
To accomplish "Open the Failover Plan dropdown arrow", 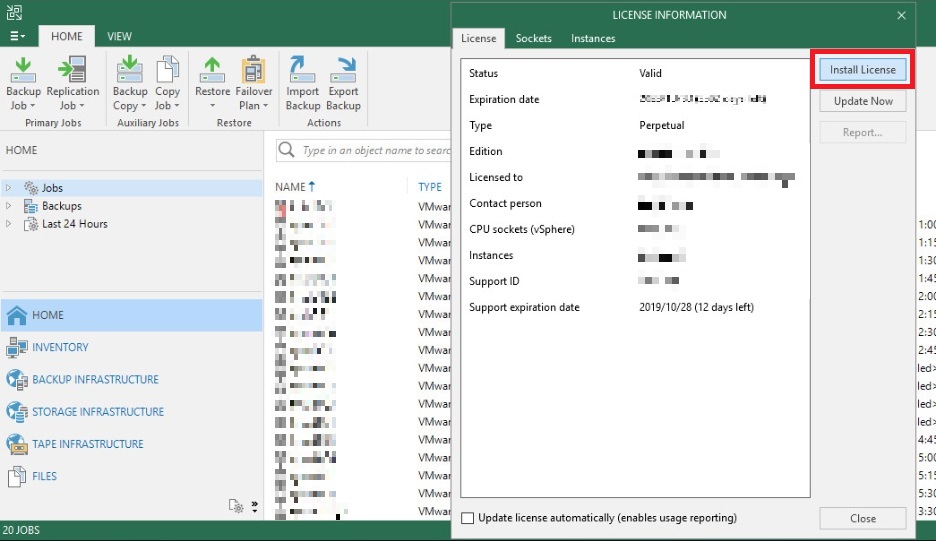I will [265, 106].
